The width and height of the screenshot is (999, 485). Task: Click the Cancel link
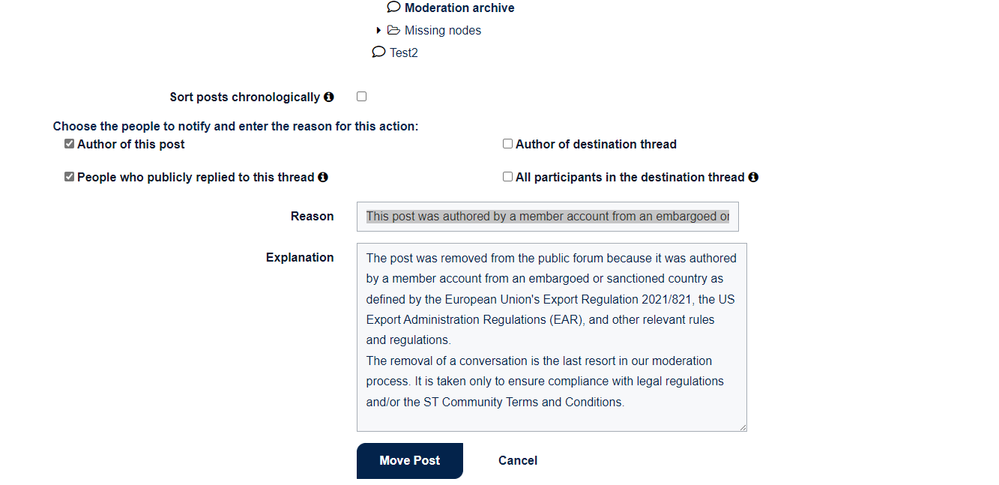pos(517,461)
